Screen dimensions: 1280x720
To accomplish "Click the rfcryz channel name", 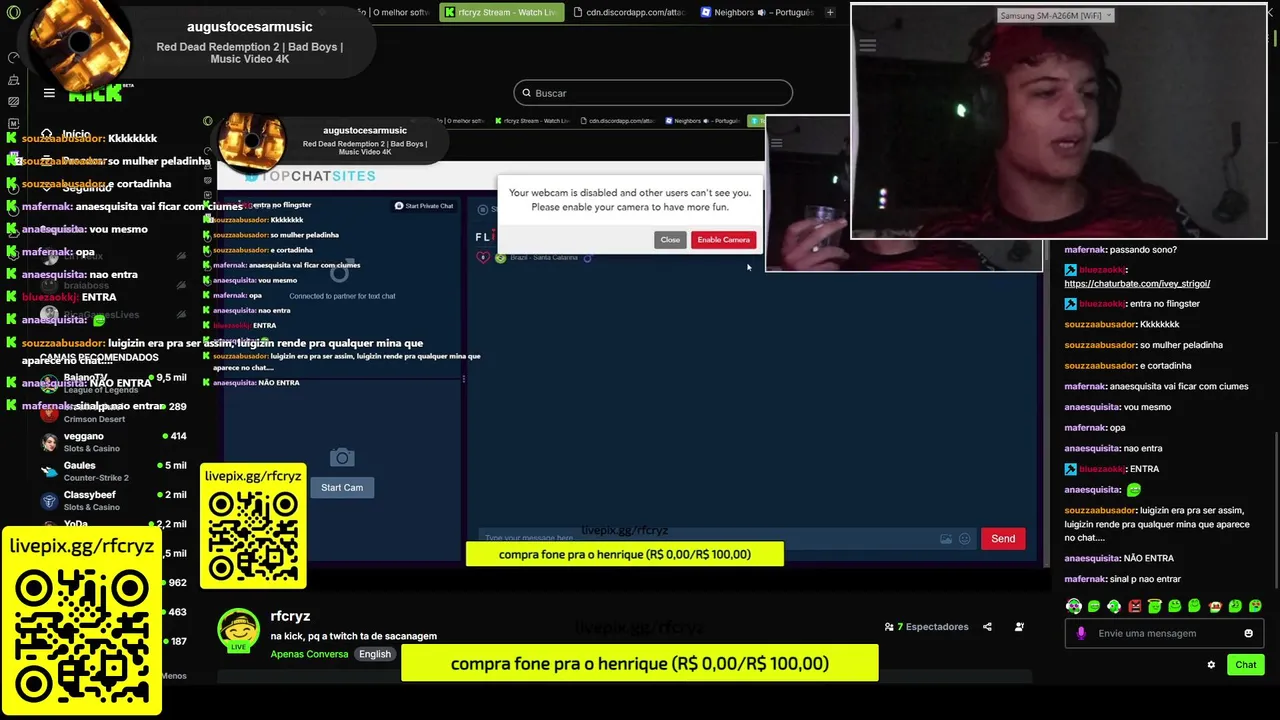I will click(x=290, y=616).
